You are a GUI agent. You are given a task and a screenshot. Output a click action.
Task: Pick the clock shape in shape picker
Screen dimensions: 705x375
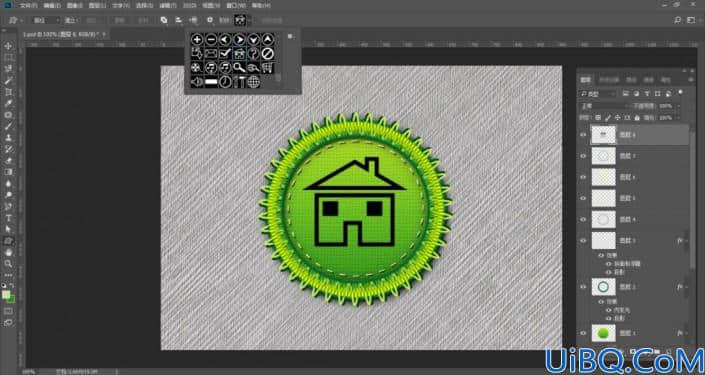225,82
